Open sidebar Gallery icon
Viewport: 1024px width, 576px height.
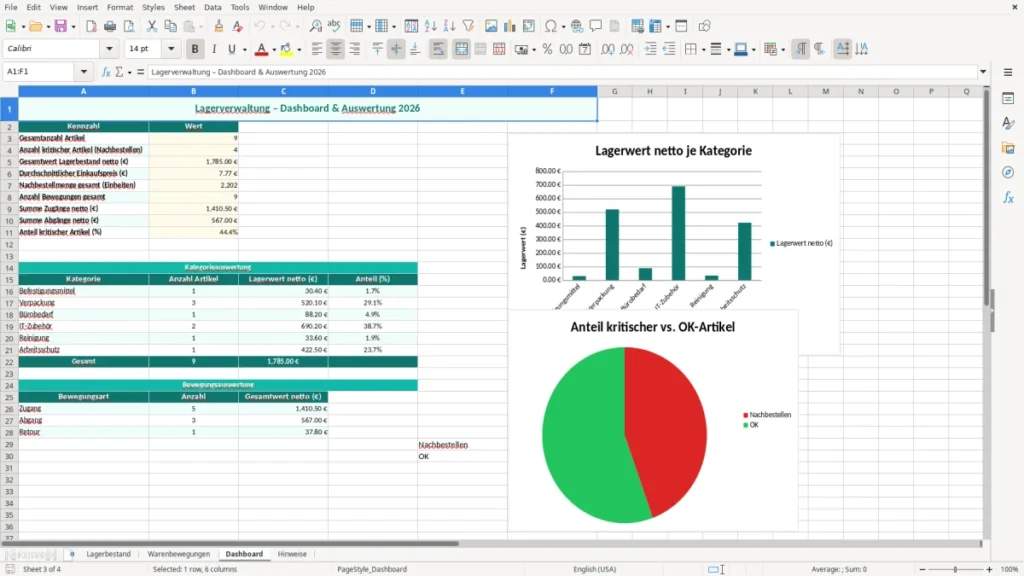coord(1008,148)
